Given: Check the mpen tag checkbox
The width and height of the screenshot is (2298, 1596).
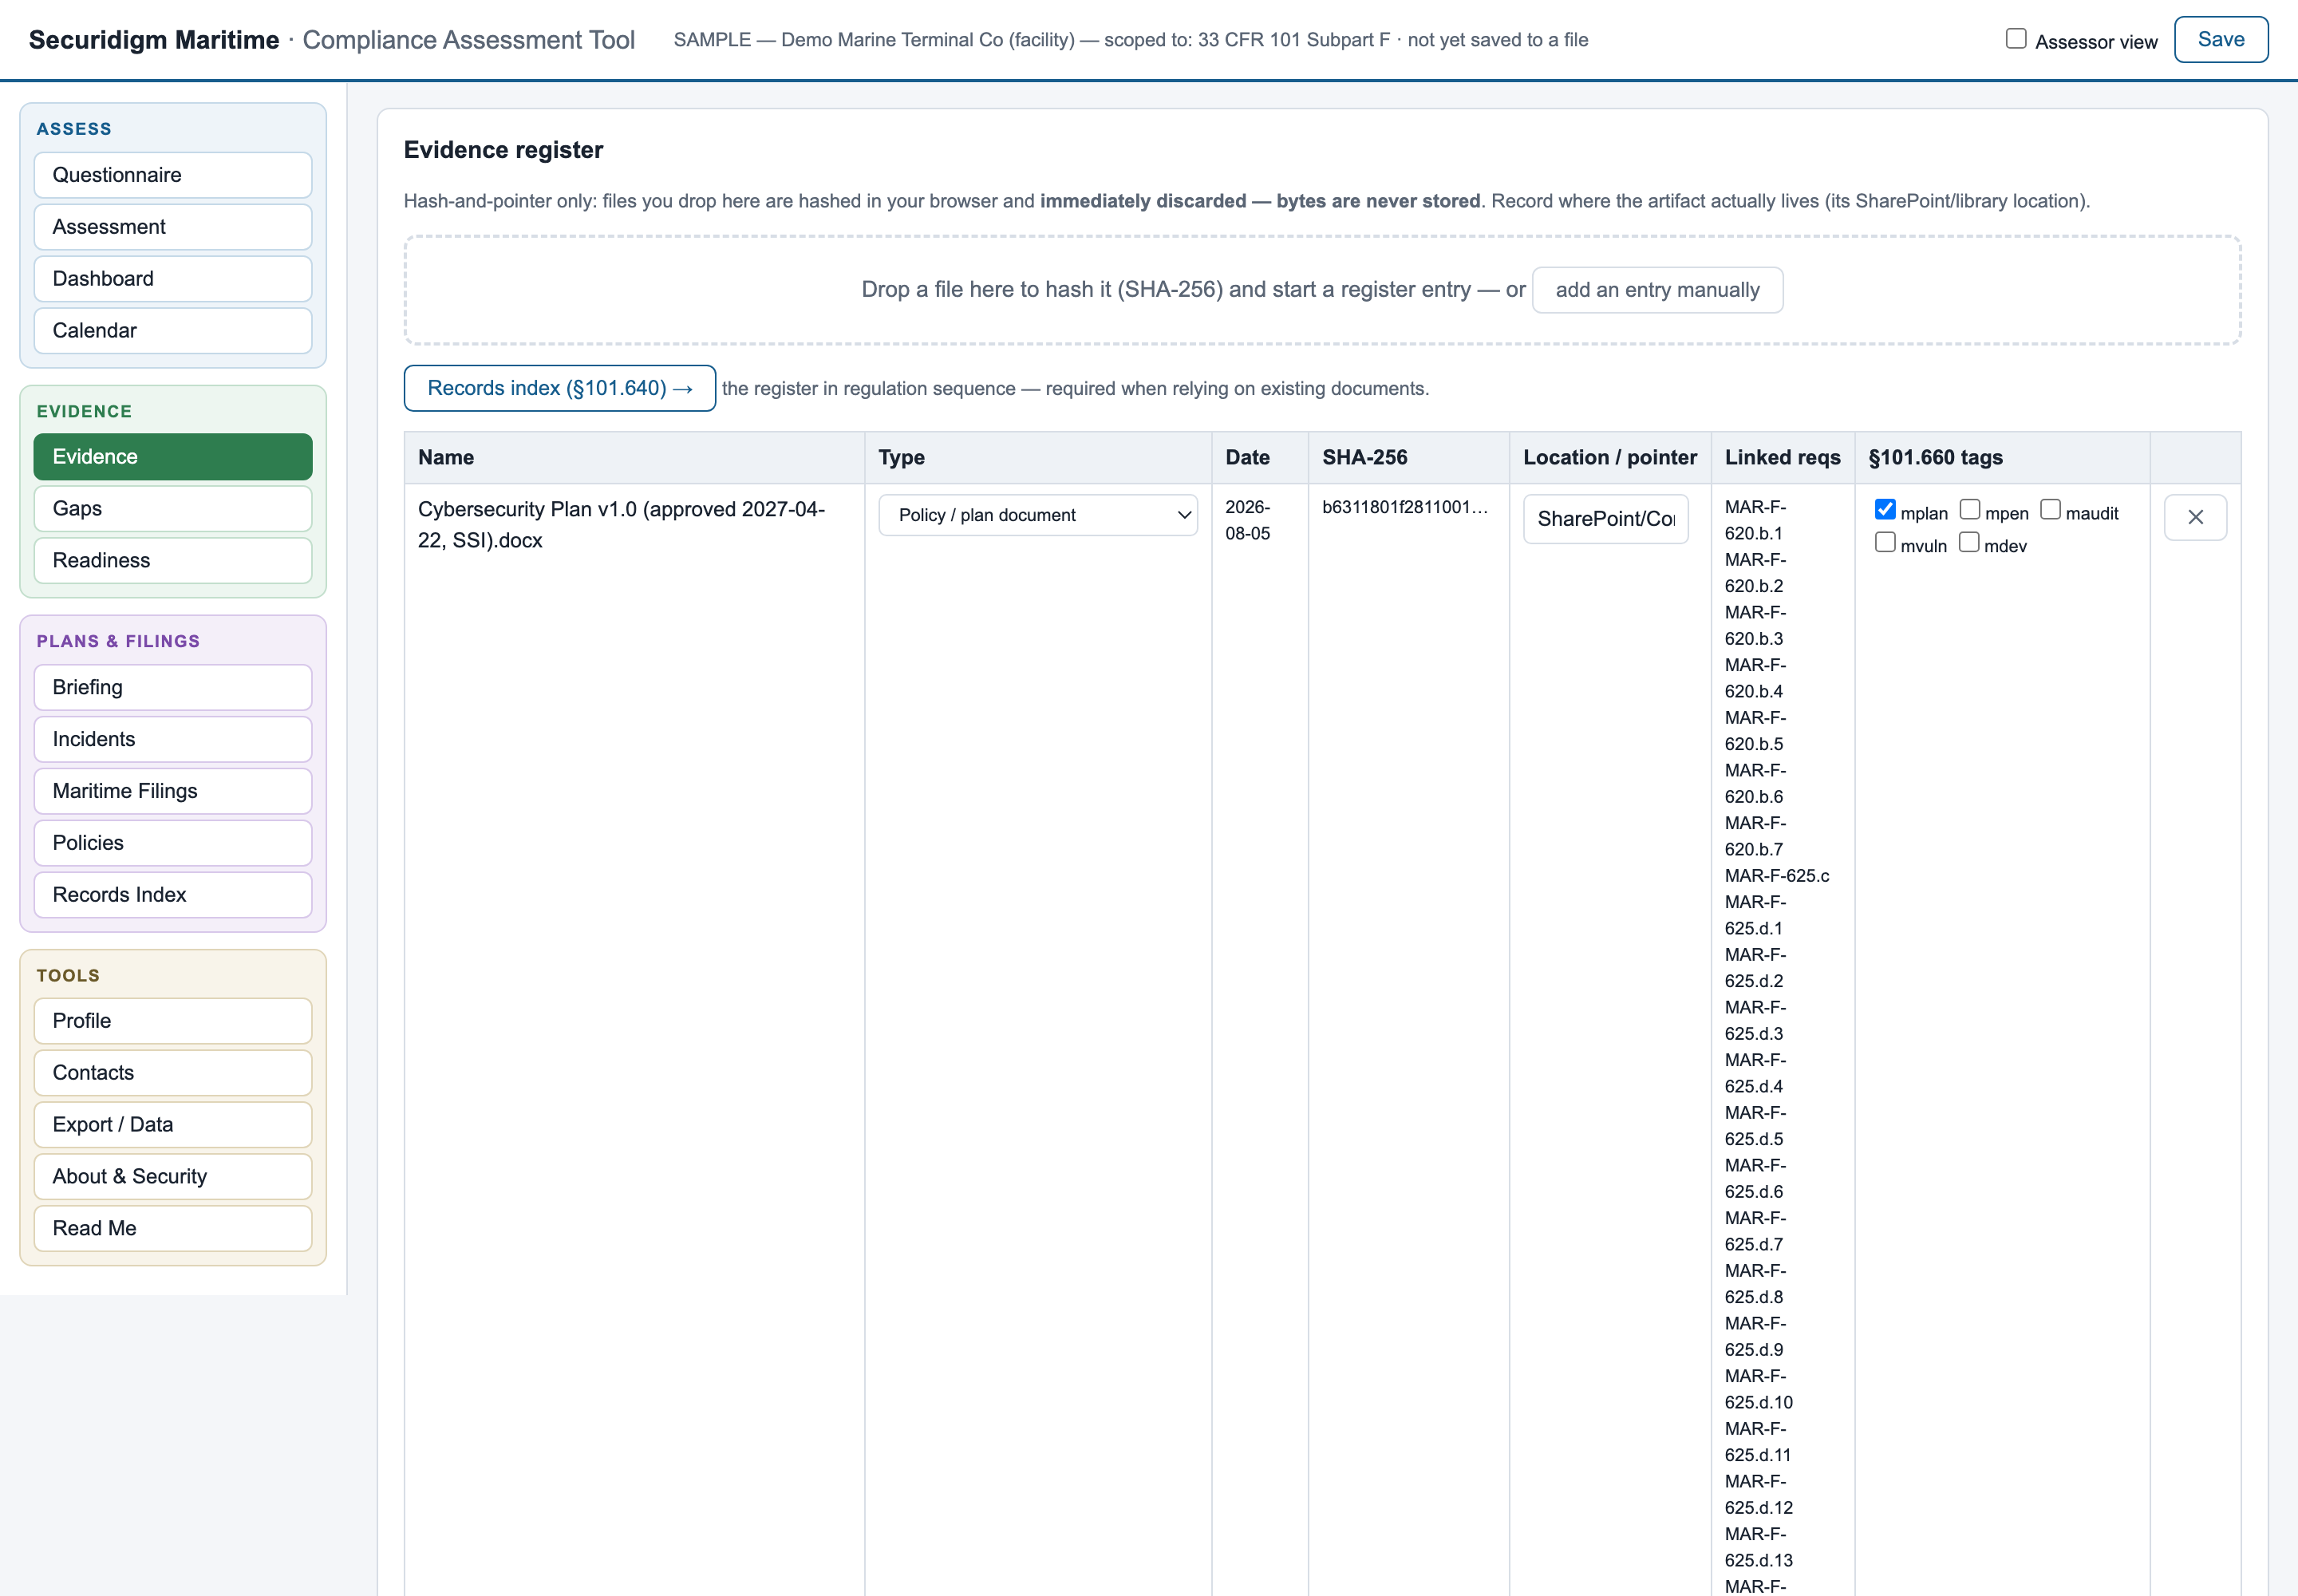Looking at the screenshot, I should (x=1969, y=510).
